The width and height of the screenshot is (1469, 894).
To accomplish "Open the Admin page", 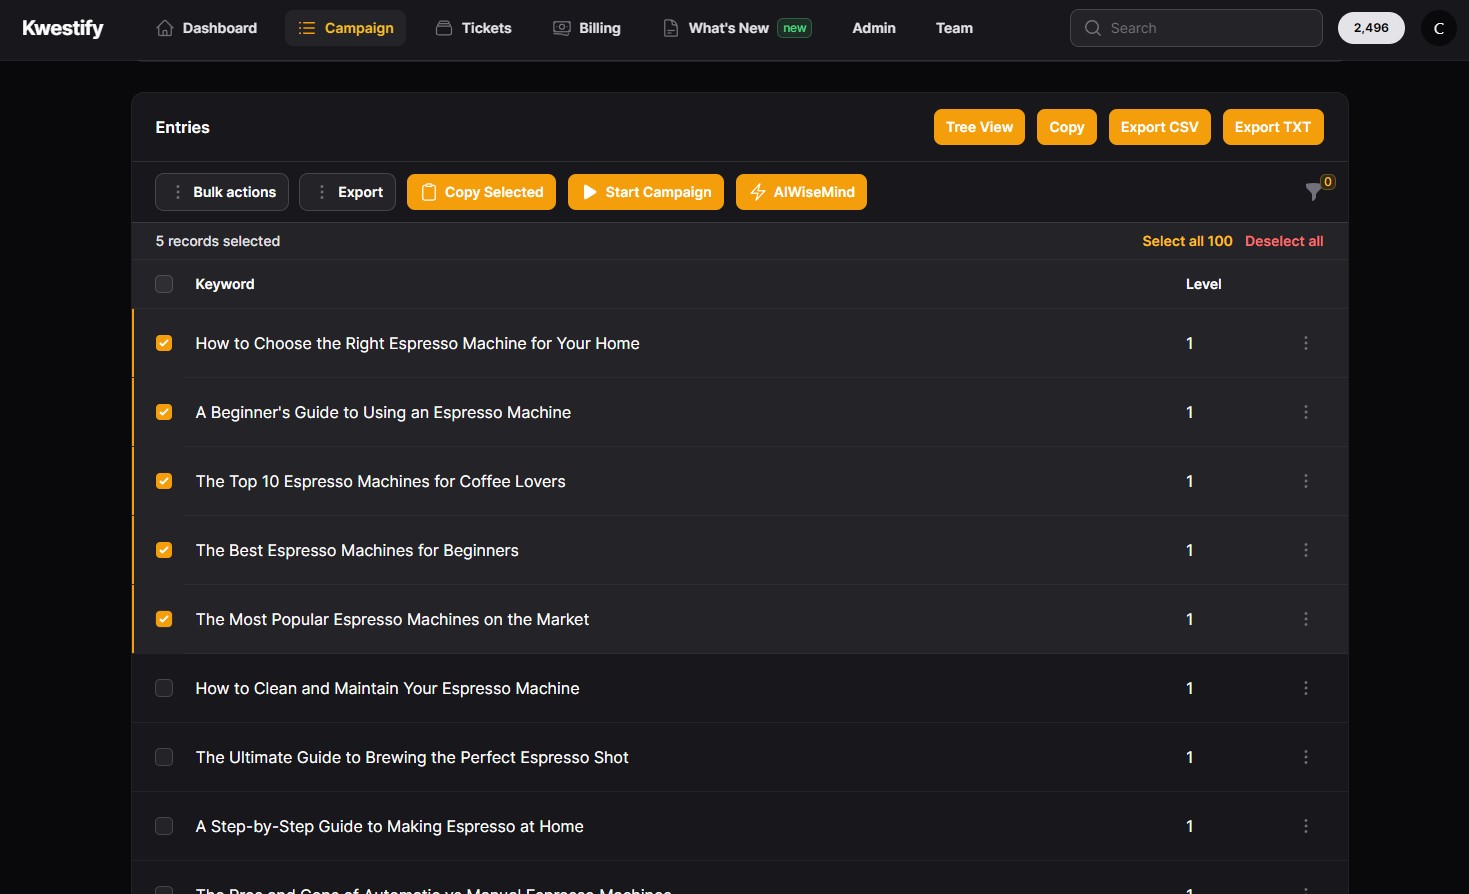I will [x=874, y=28].
